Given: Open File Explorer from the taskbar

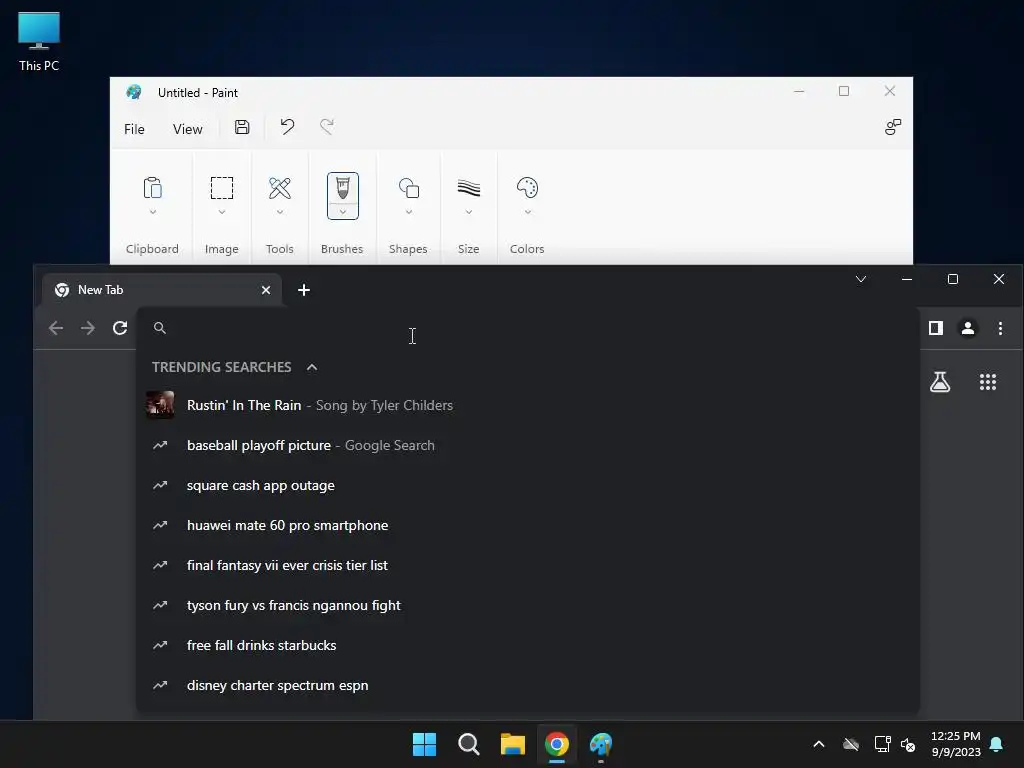Looking at the screenshot, I should pyautogui.click(x=513, y=744).
